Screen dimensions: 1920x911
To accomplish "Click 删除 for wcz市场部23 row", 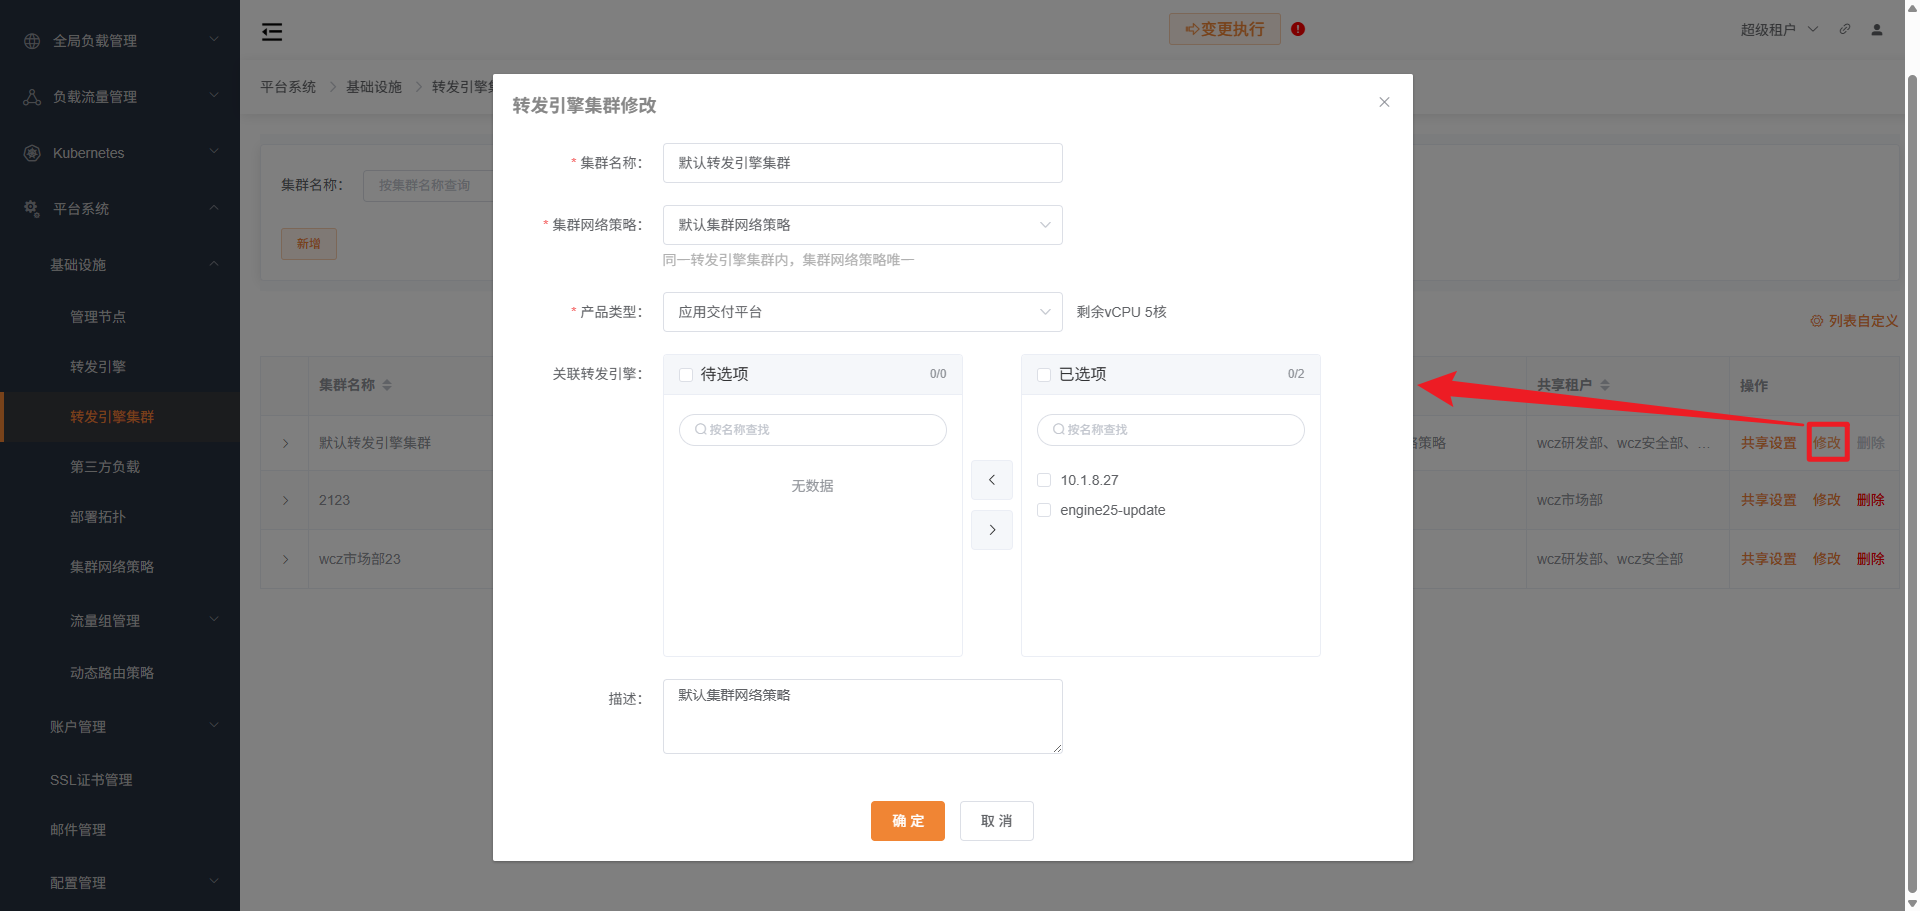I will 1870,559.
